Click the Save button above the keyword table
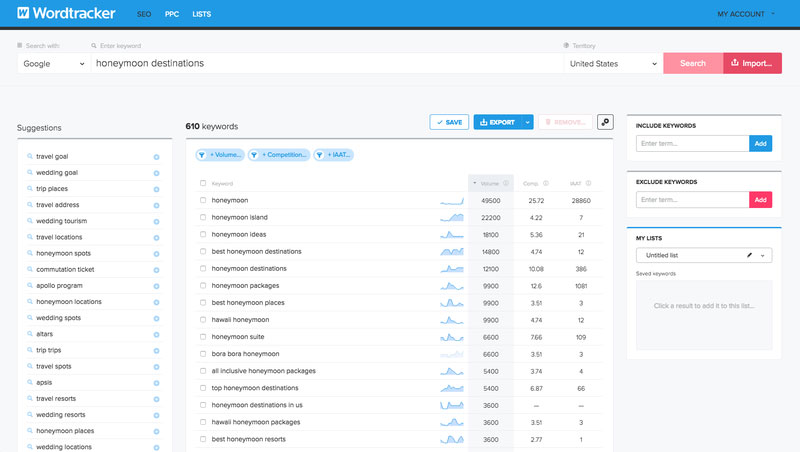Viewport: 800px width, 452px height. point(449,122)
